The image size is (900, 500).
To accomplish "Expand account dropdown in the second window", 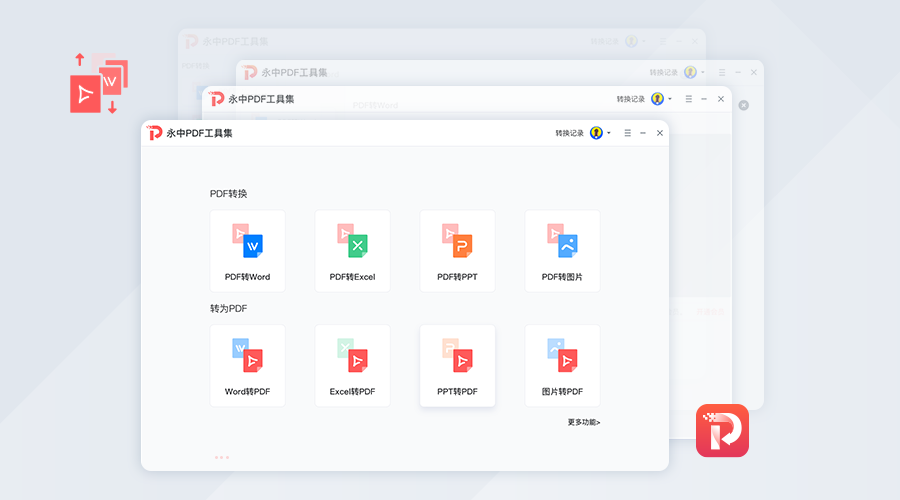I will point(670,99).
